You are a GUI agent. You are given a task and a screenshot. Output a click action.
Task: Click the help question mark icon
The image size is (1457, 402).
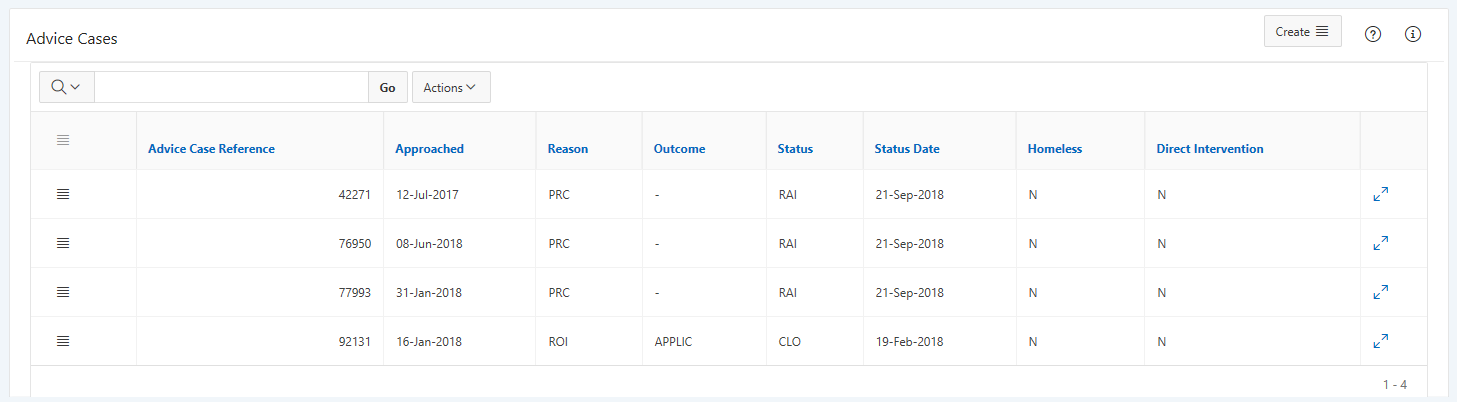tap(1373, 34)
